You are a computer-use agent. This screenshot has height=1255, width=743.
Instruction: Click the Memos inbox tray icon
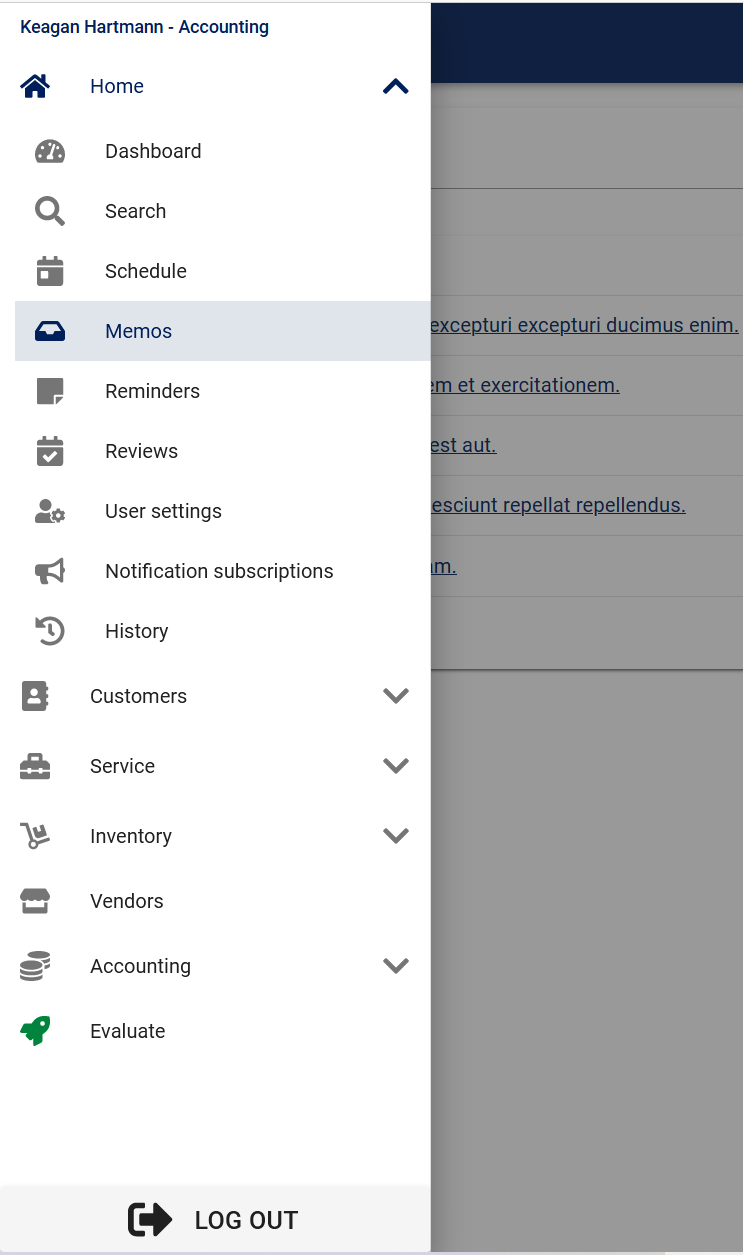50,331
